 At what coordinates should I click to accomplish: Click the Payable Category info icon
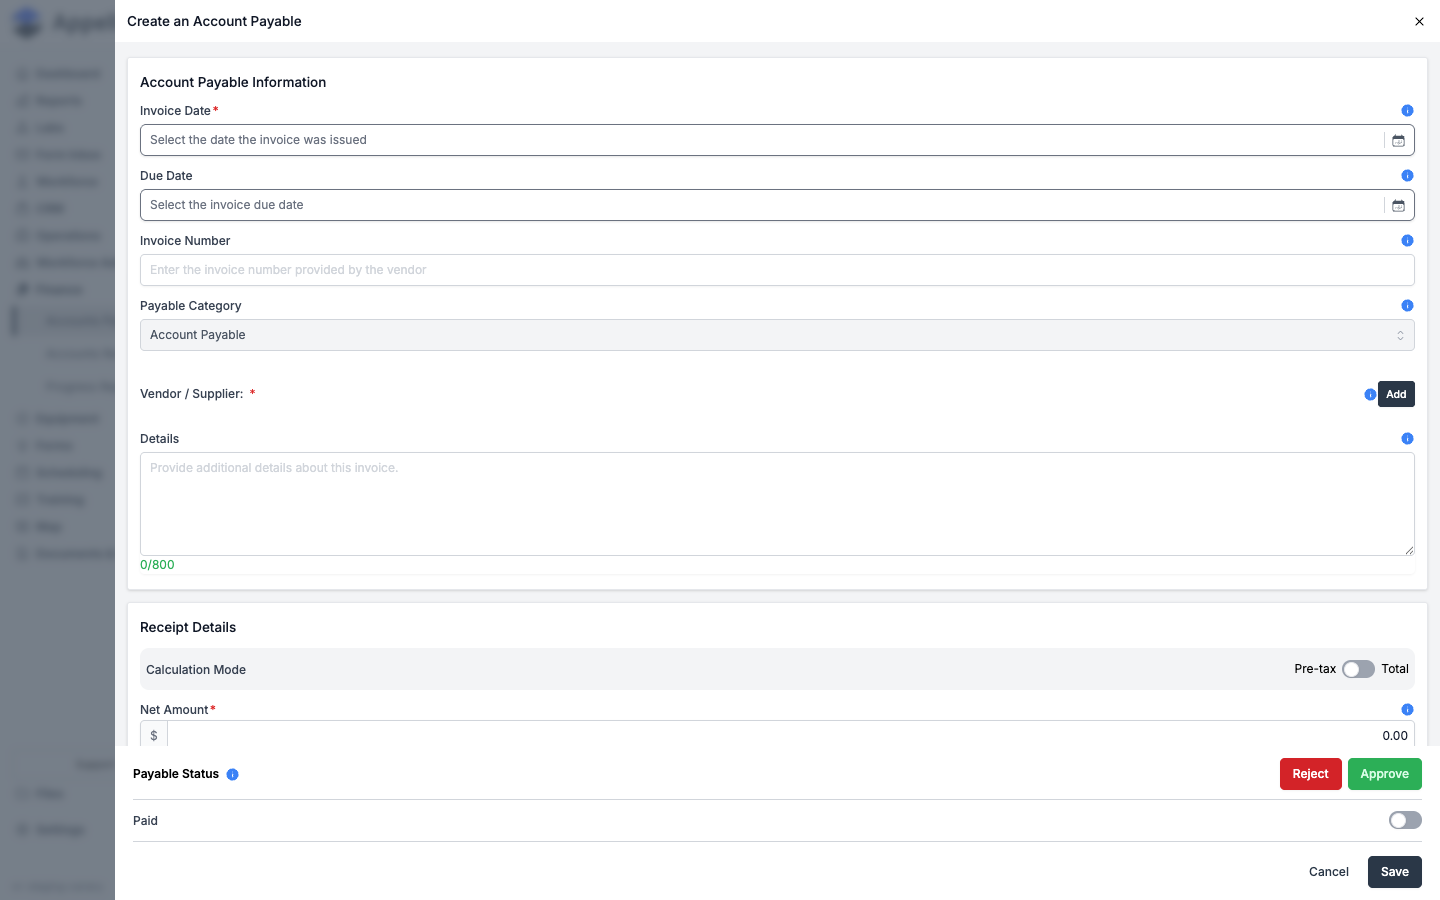[x=1407, y=306]
